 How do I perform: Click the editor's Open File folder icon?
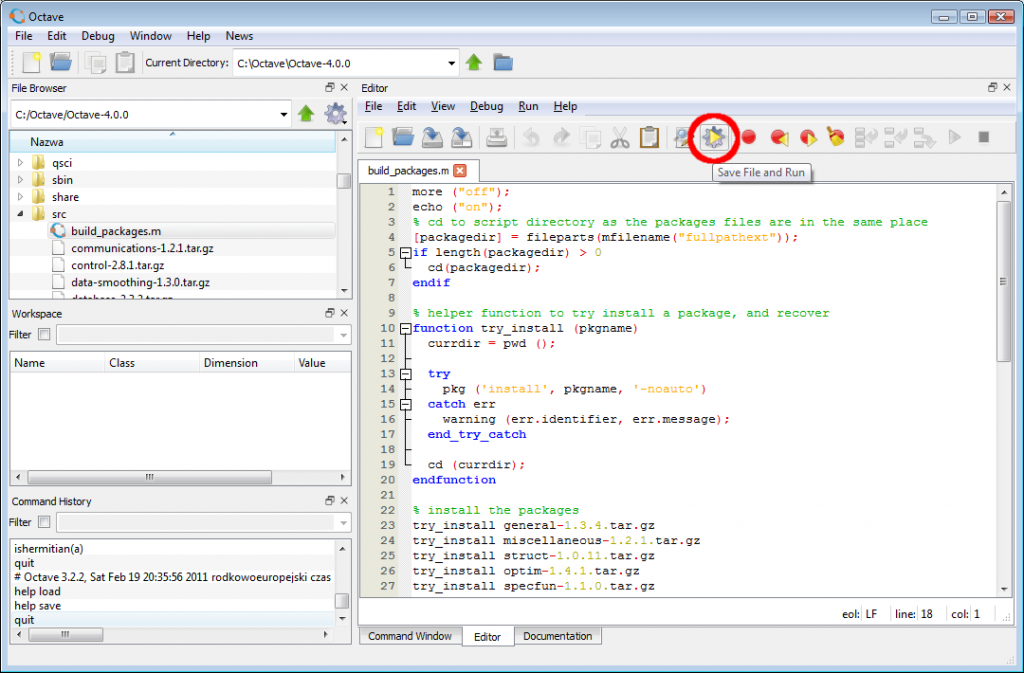pos(403,137)
